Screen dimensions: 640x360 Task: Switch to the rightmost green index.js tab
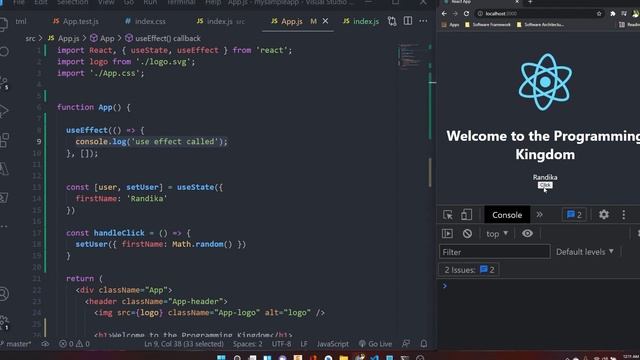pyautogui.click(x=361, y=21)
